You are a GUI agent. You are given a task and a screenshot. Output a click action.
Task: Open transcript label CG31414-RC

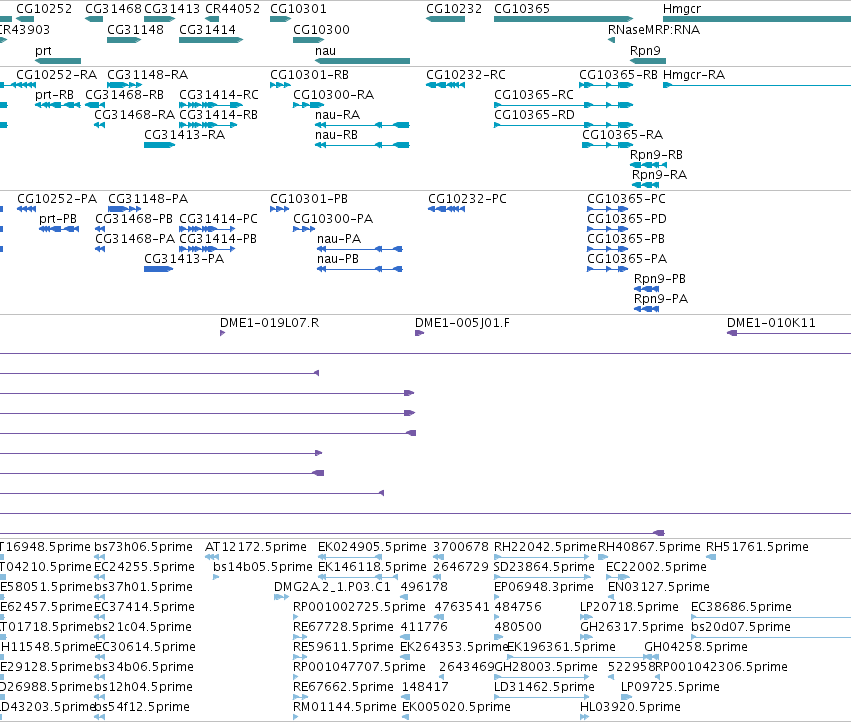219,95
